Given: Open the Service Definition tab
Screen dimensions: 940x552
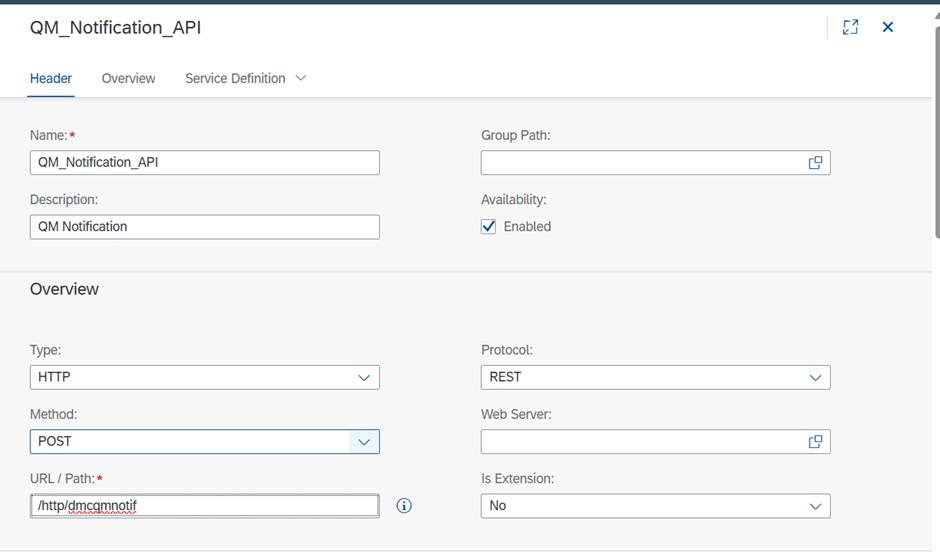Looking at the screenshot, I should point(235,79).
